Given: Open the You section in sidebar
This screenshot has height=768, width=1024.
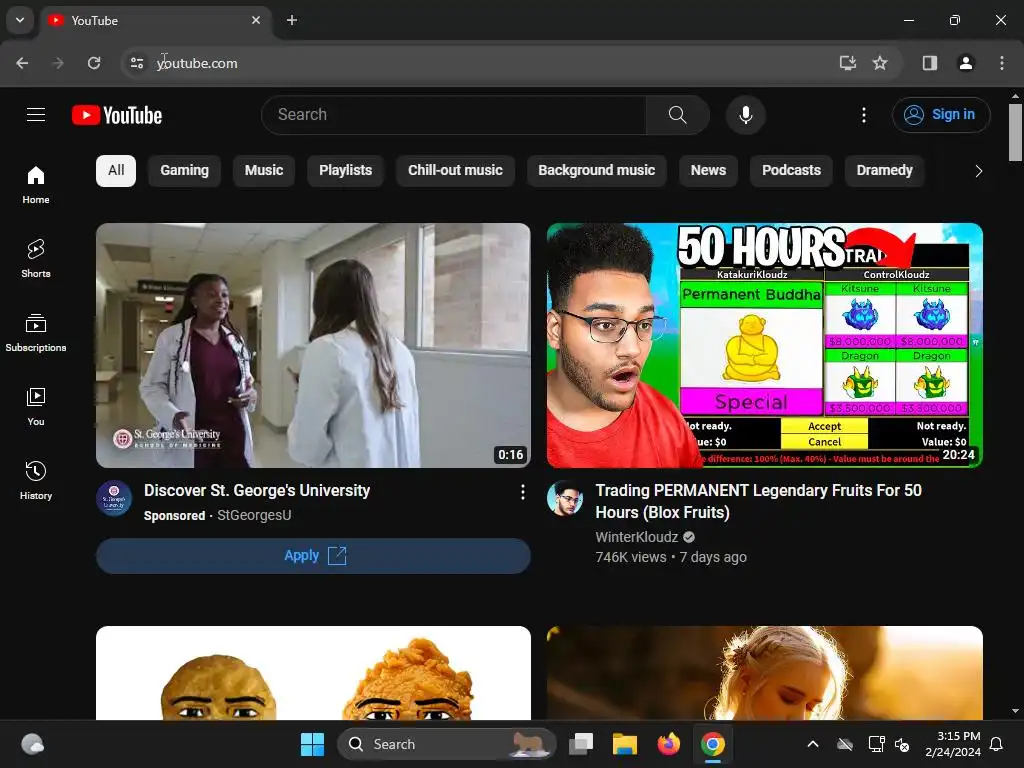Looking at the screenshot, I should point(36,407).
